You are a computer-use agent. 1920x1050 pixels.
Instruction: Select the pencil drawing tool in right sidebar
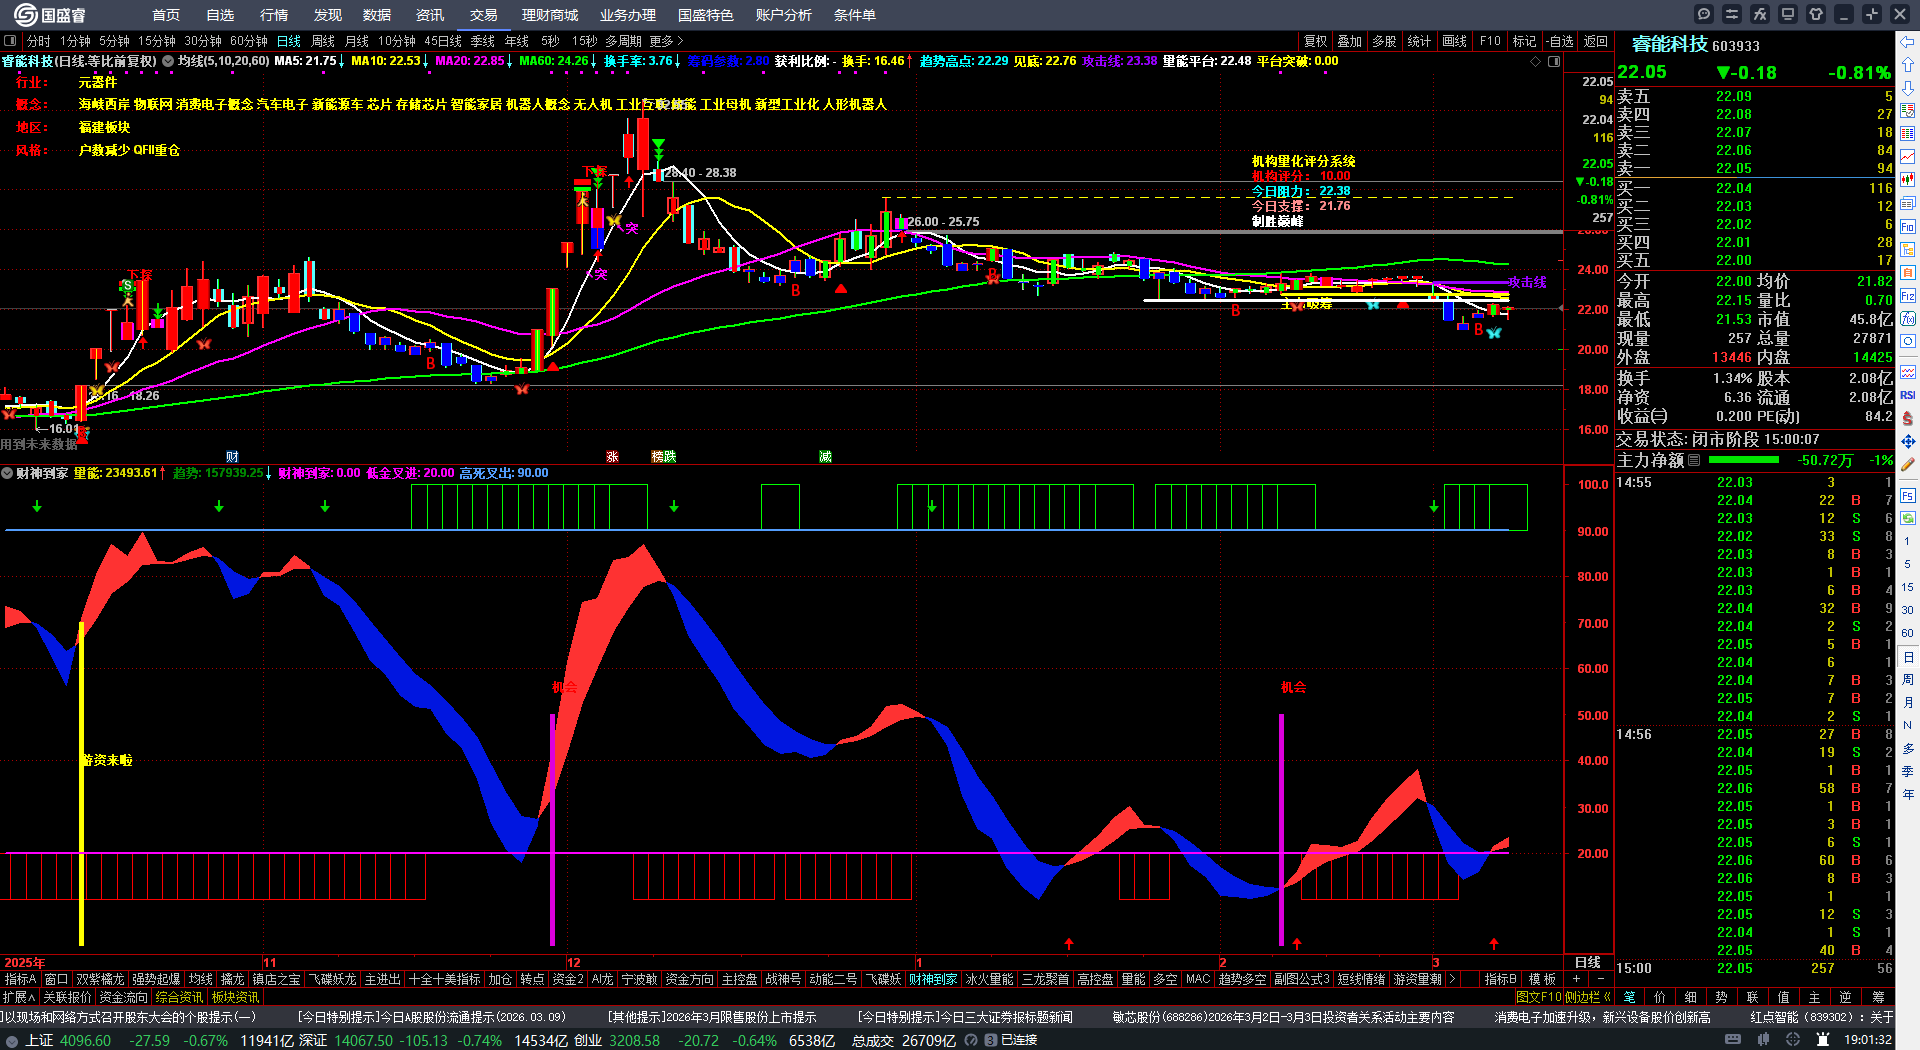1908,464
